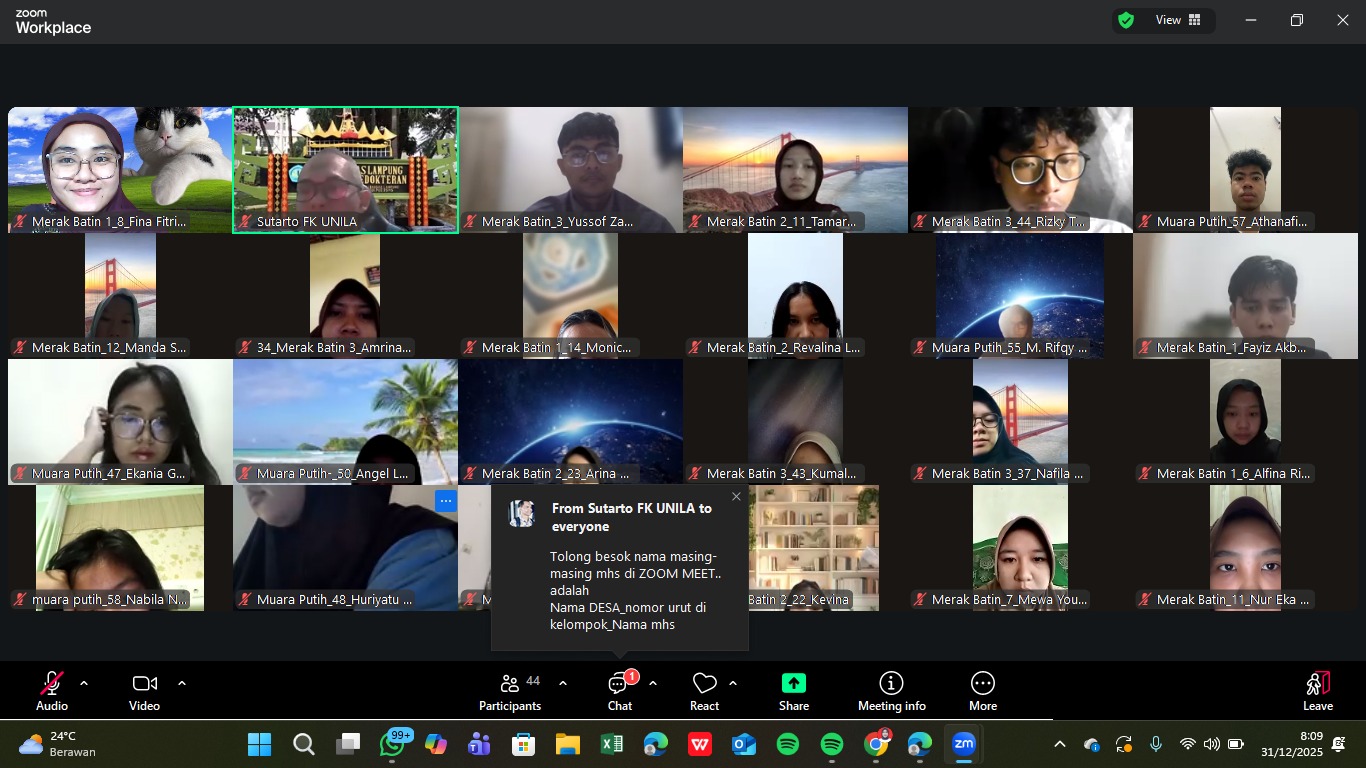Click the Leave meeting button
1366x768 pixels.
pos(1317,691)
